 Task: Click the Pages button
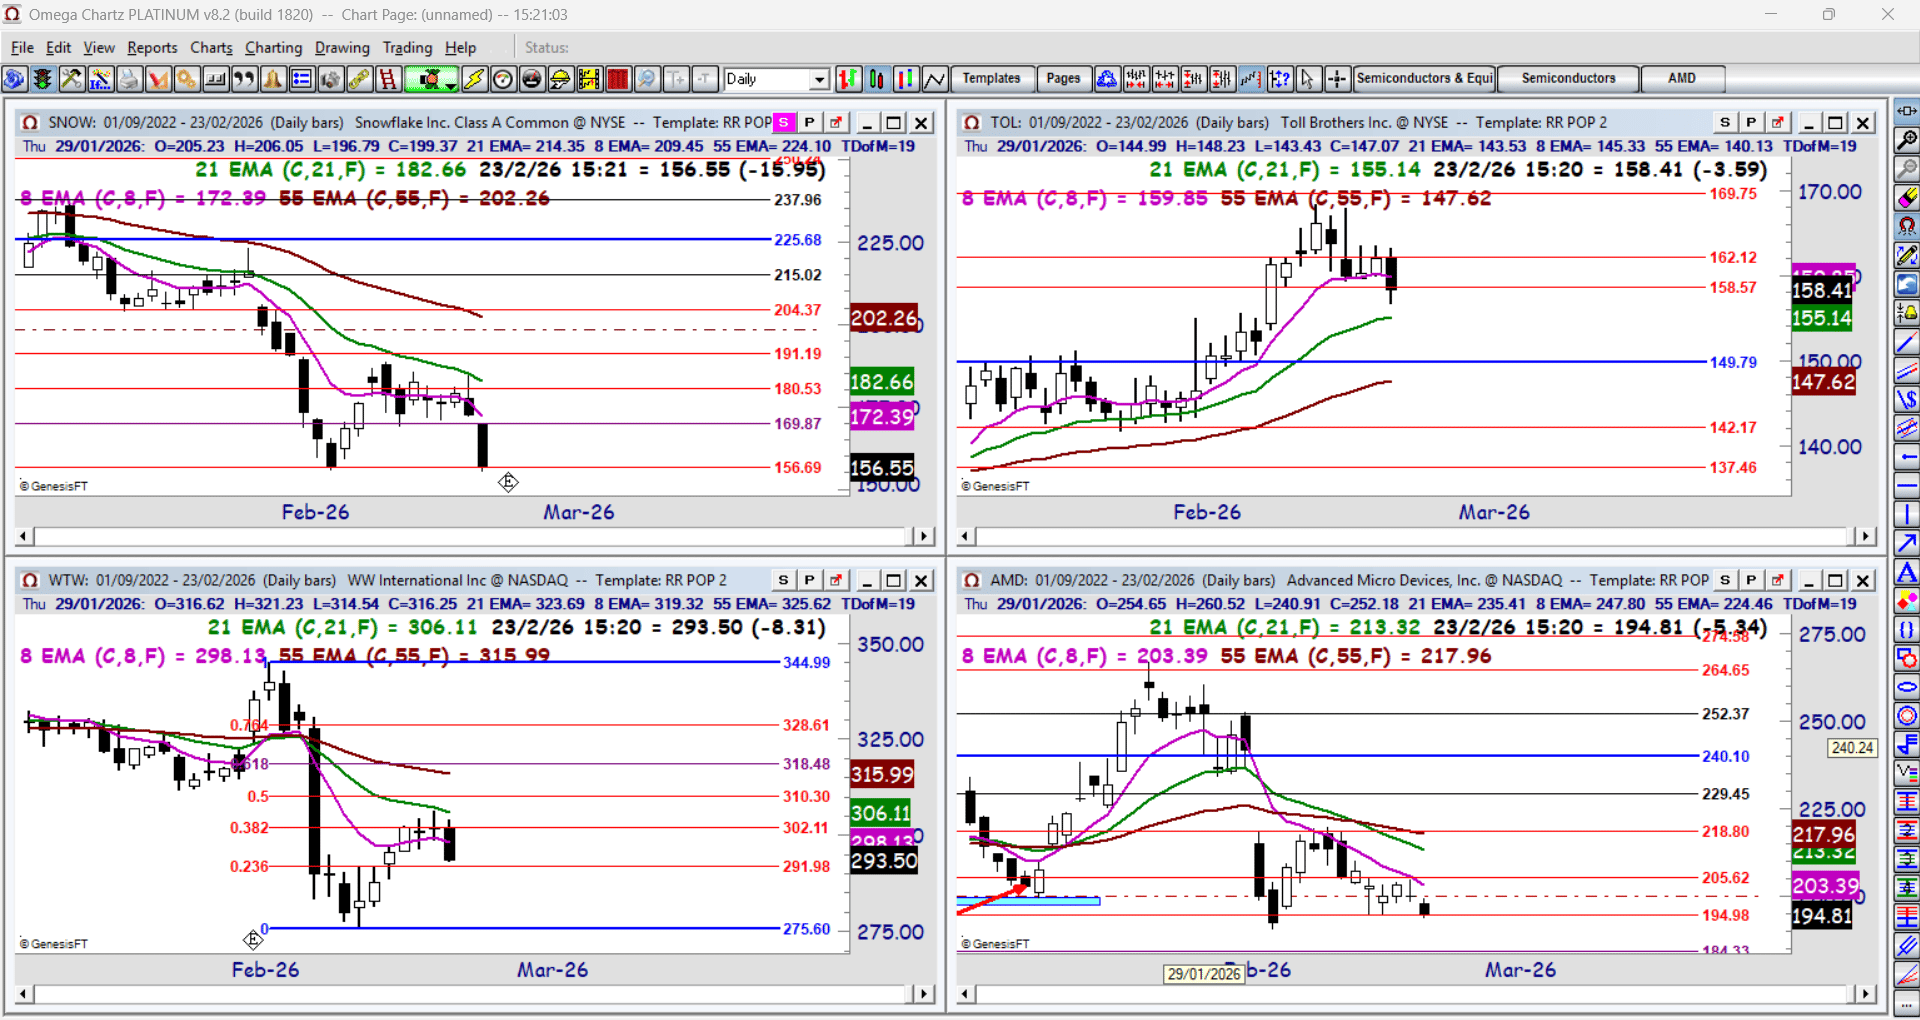1063,79
